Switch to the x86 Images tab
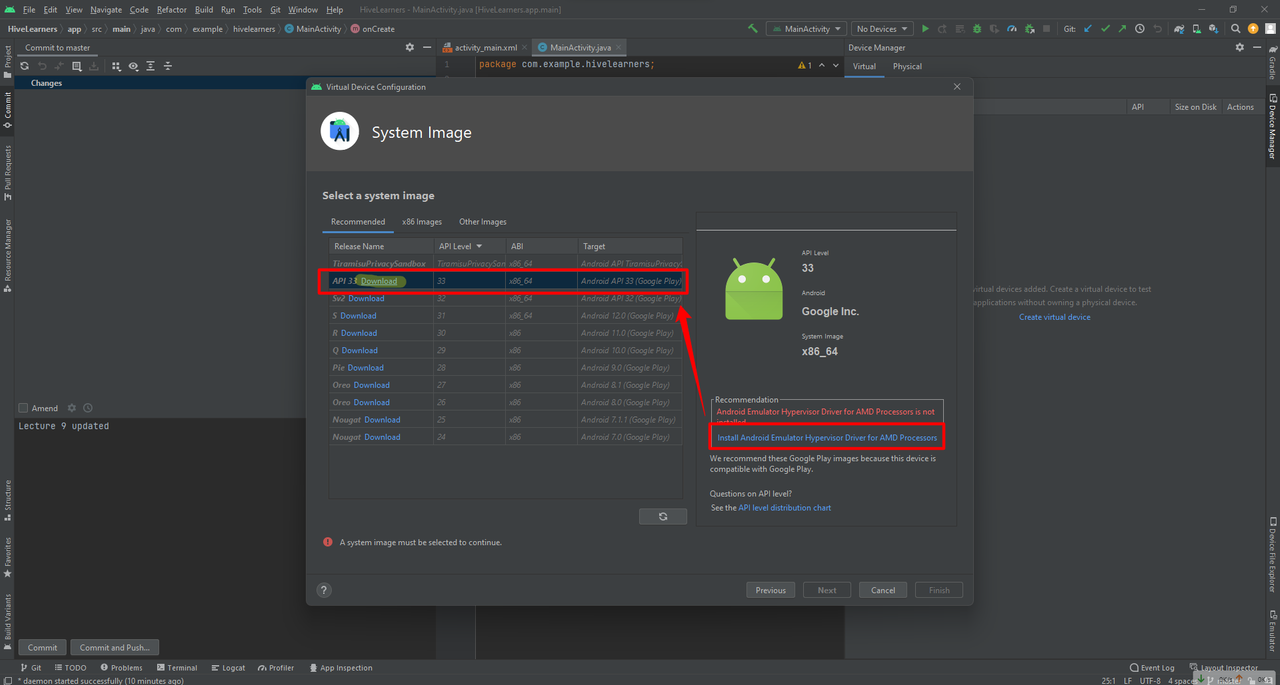The width and height of the screenshot is (1280, 685). click(422, 222)
